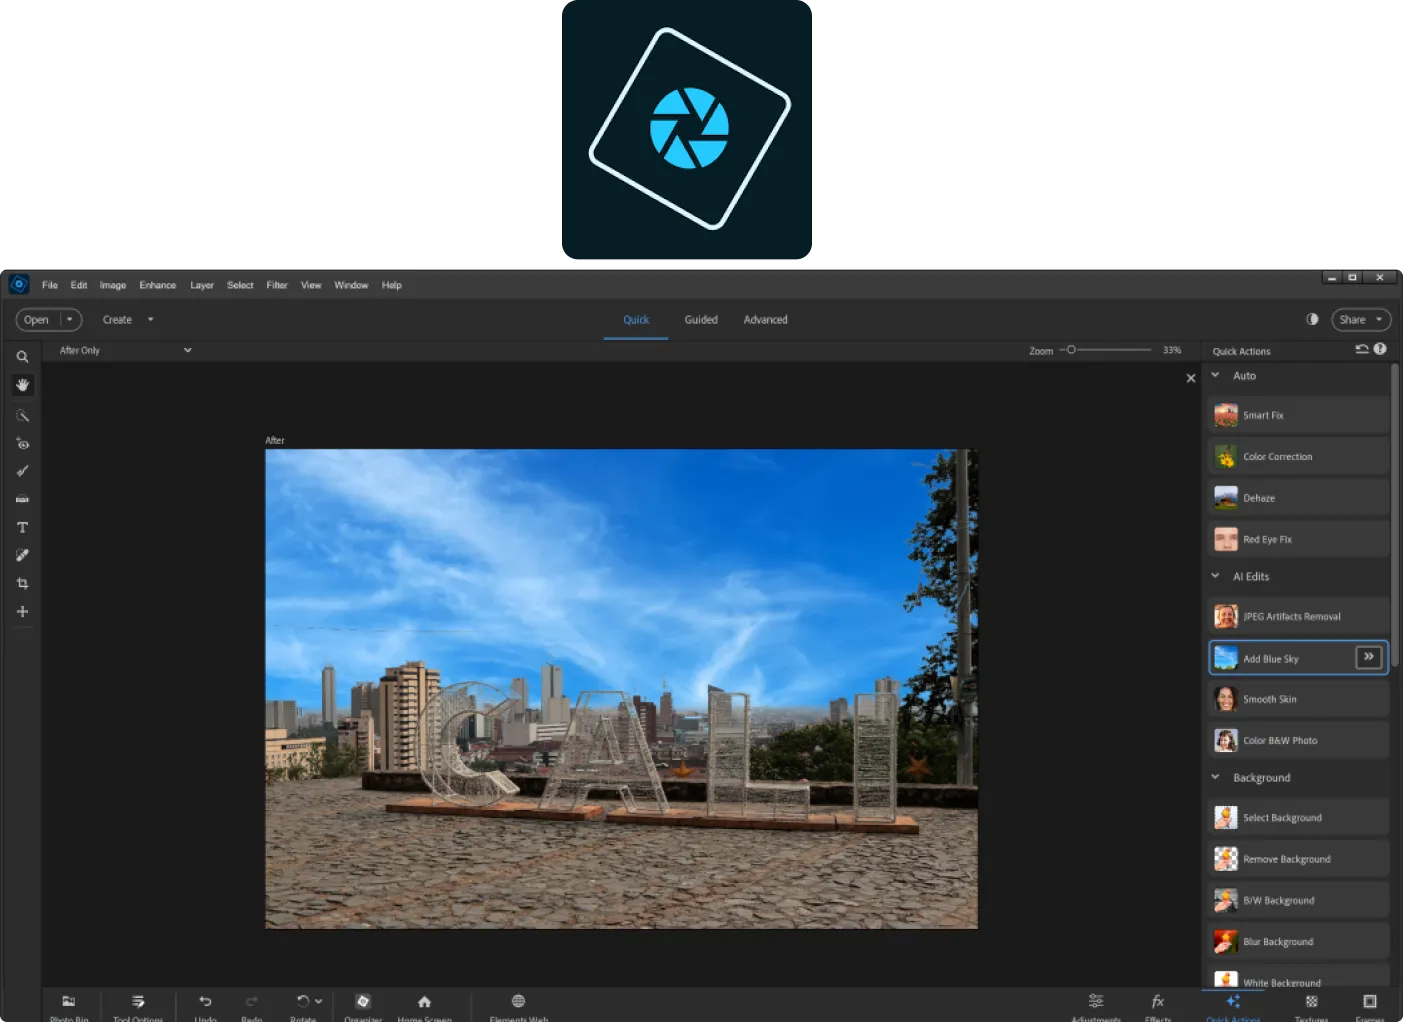Select the Hand tool
Viewport: 1403px width, 1022px height.
click(x=22, y=385)
